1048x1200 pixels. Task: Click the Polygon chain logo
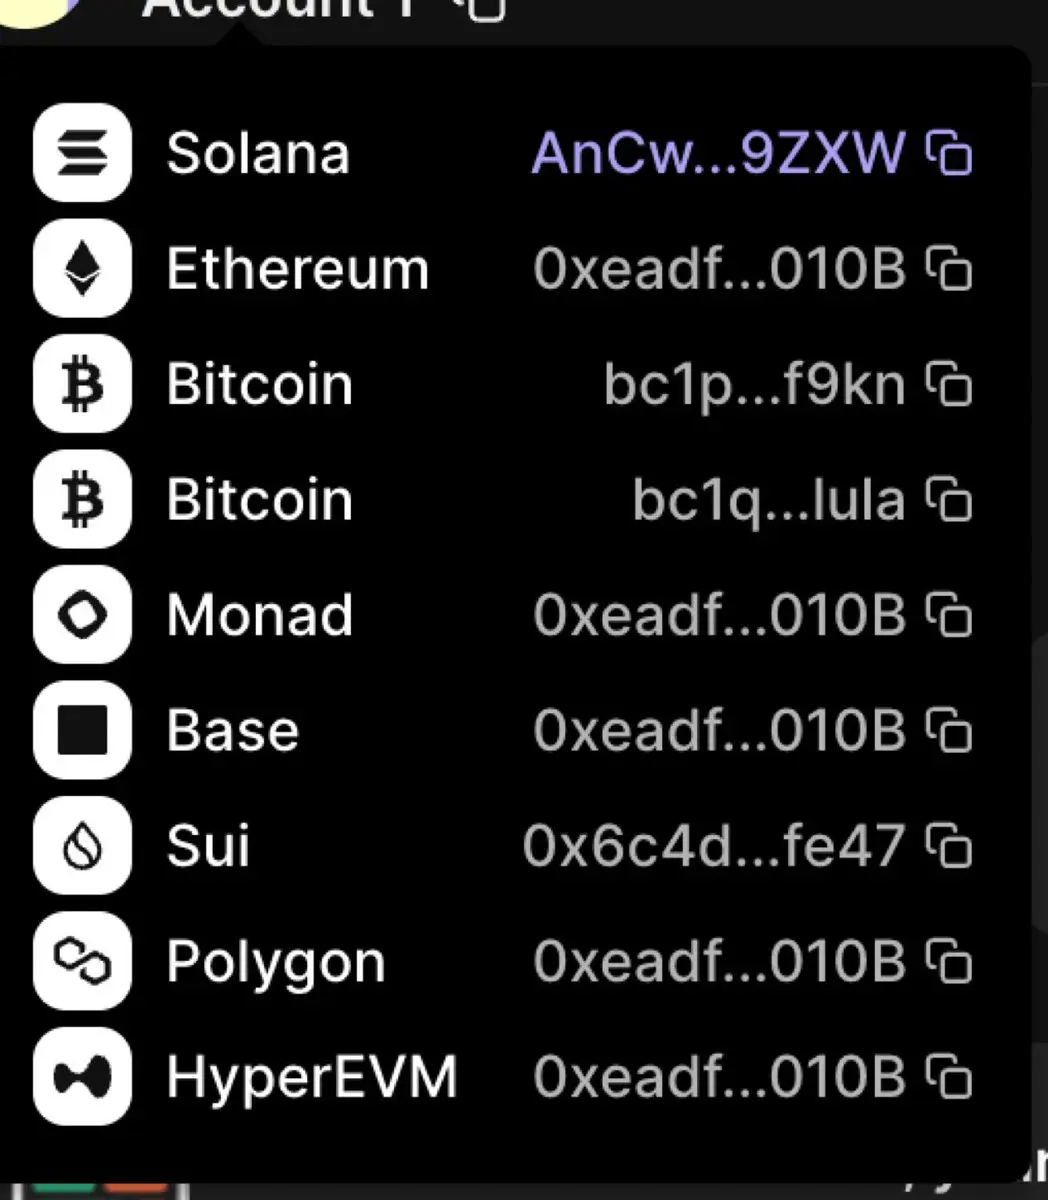pos(82,961)
